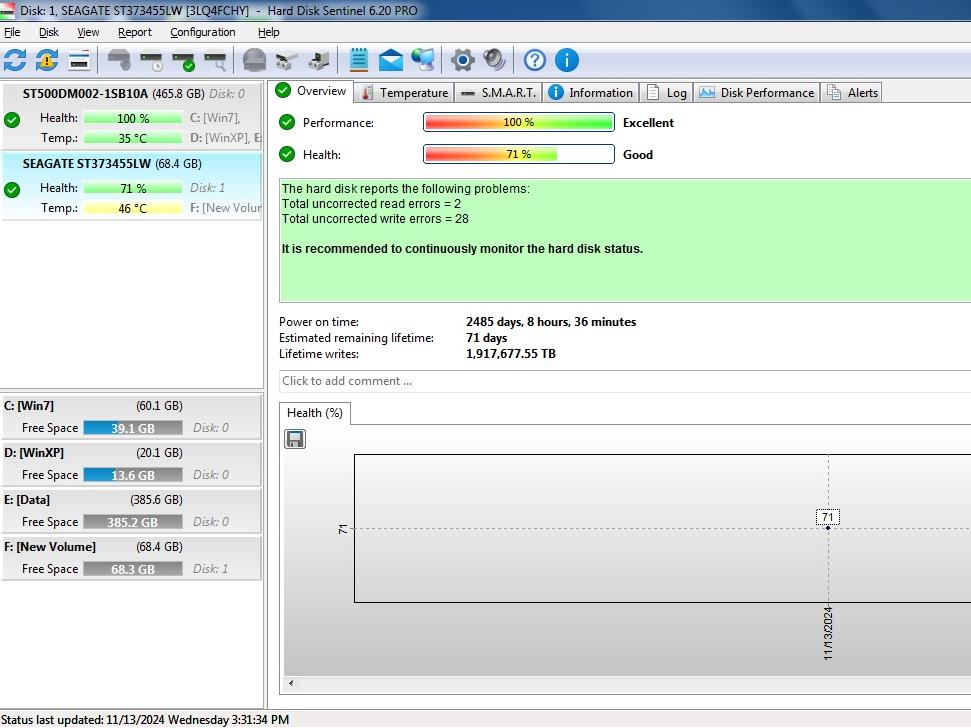Save the health graph using floppy icon

pos(295,439)
